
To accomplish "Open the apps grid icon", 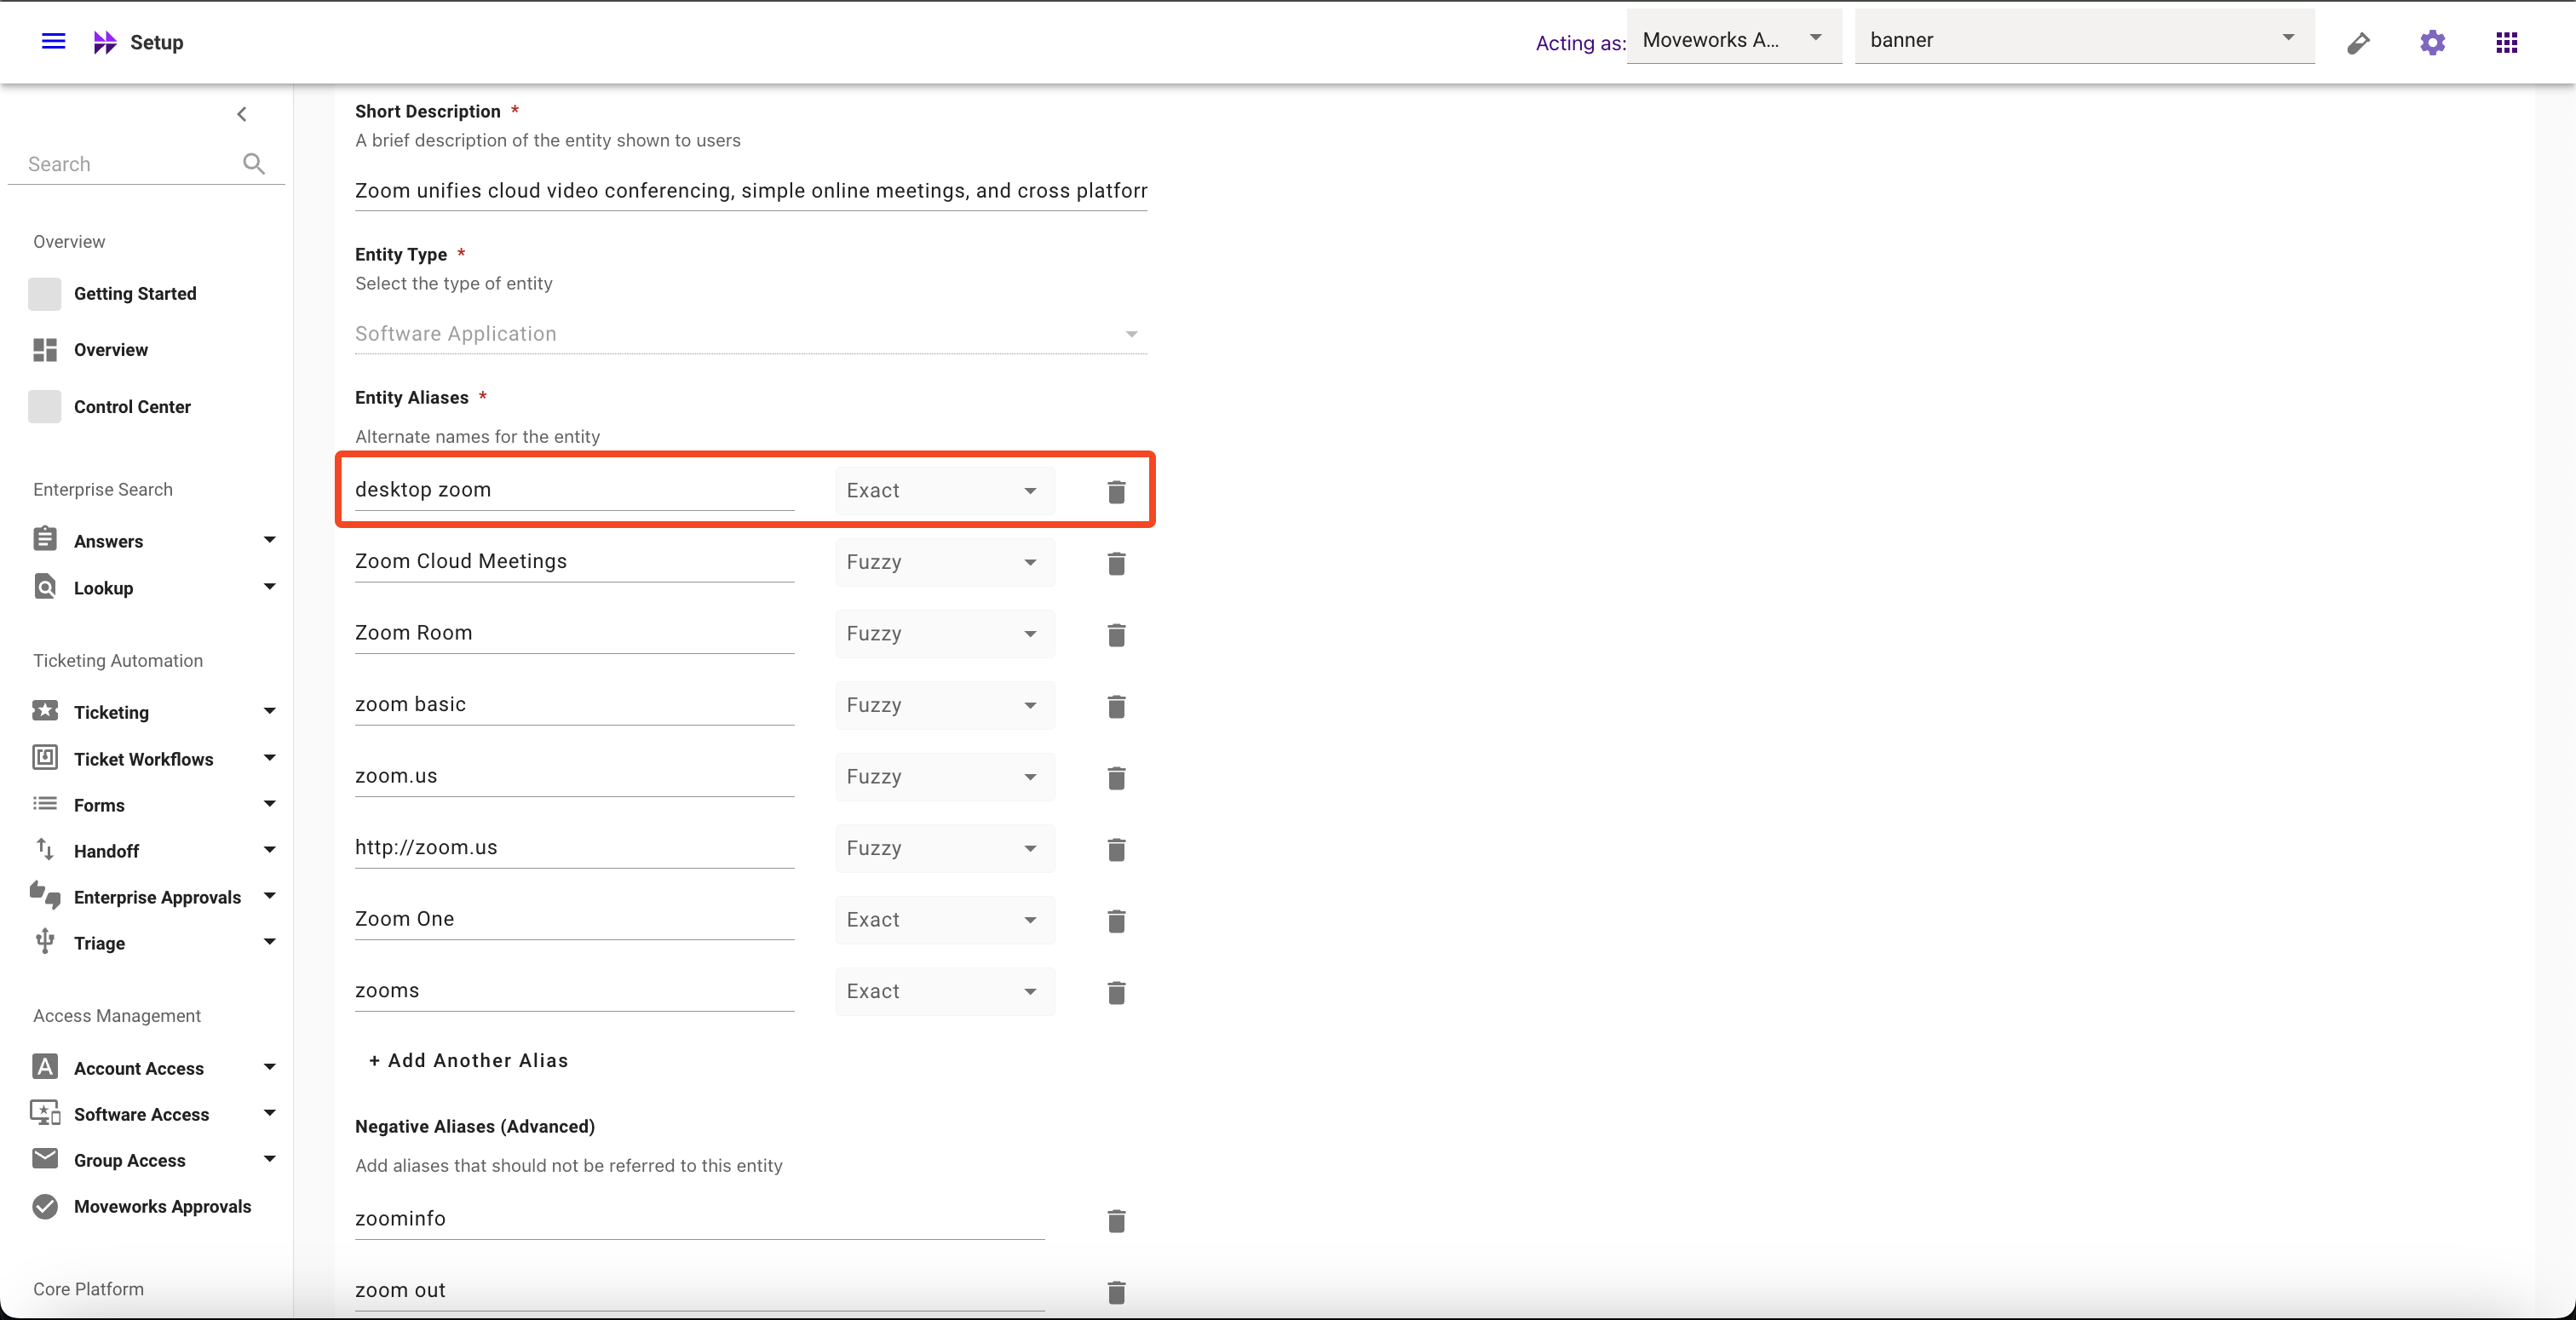I will pos(2506,42).
